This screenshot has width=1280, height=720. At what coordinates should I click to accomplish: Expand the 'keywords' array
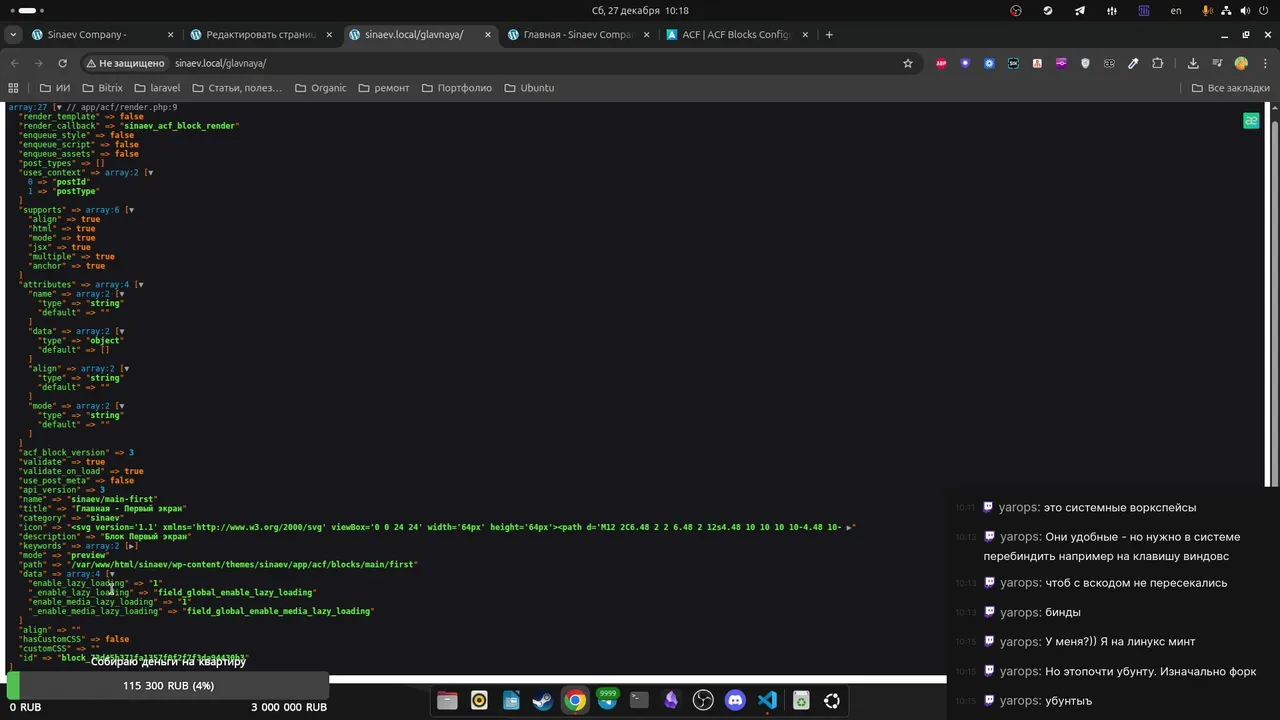(132, 546)
